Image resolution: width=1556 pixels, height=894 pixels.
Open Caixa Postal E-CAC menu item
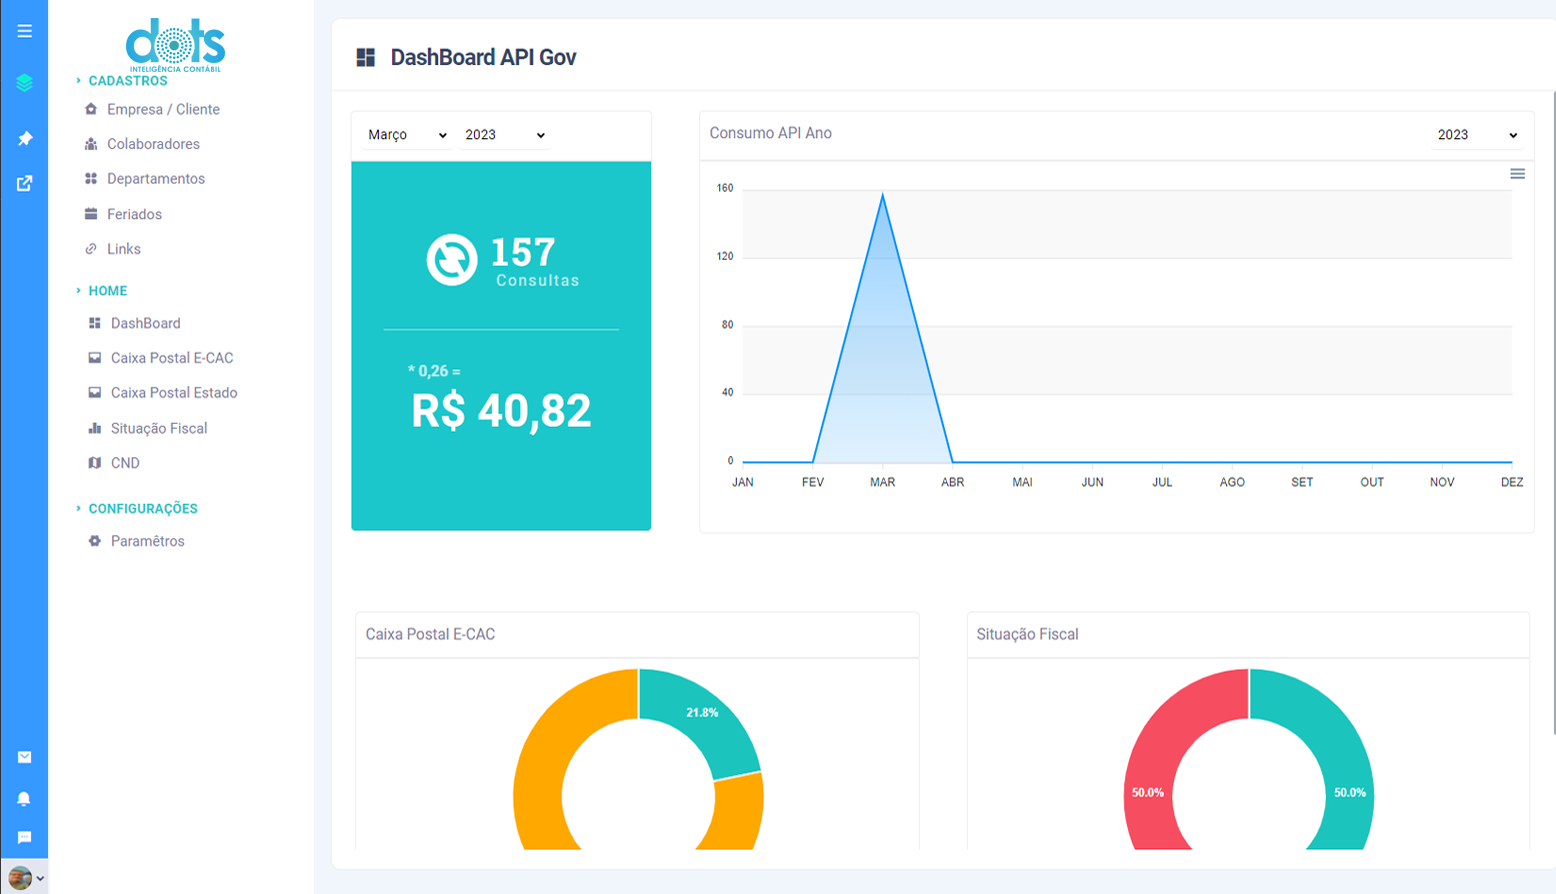pos(171,358)
